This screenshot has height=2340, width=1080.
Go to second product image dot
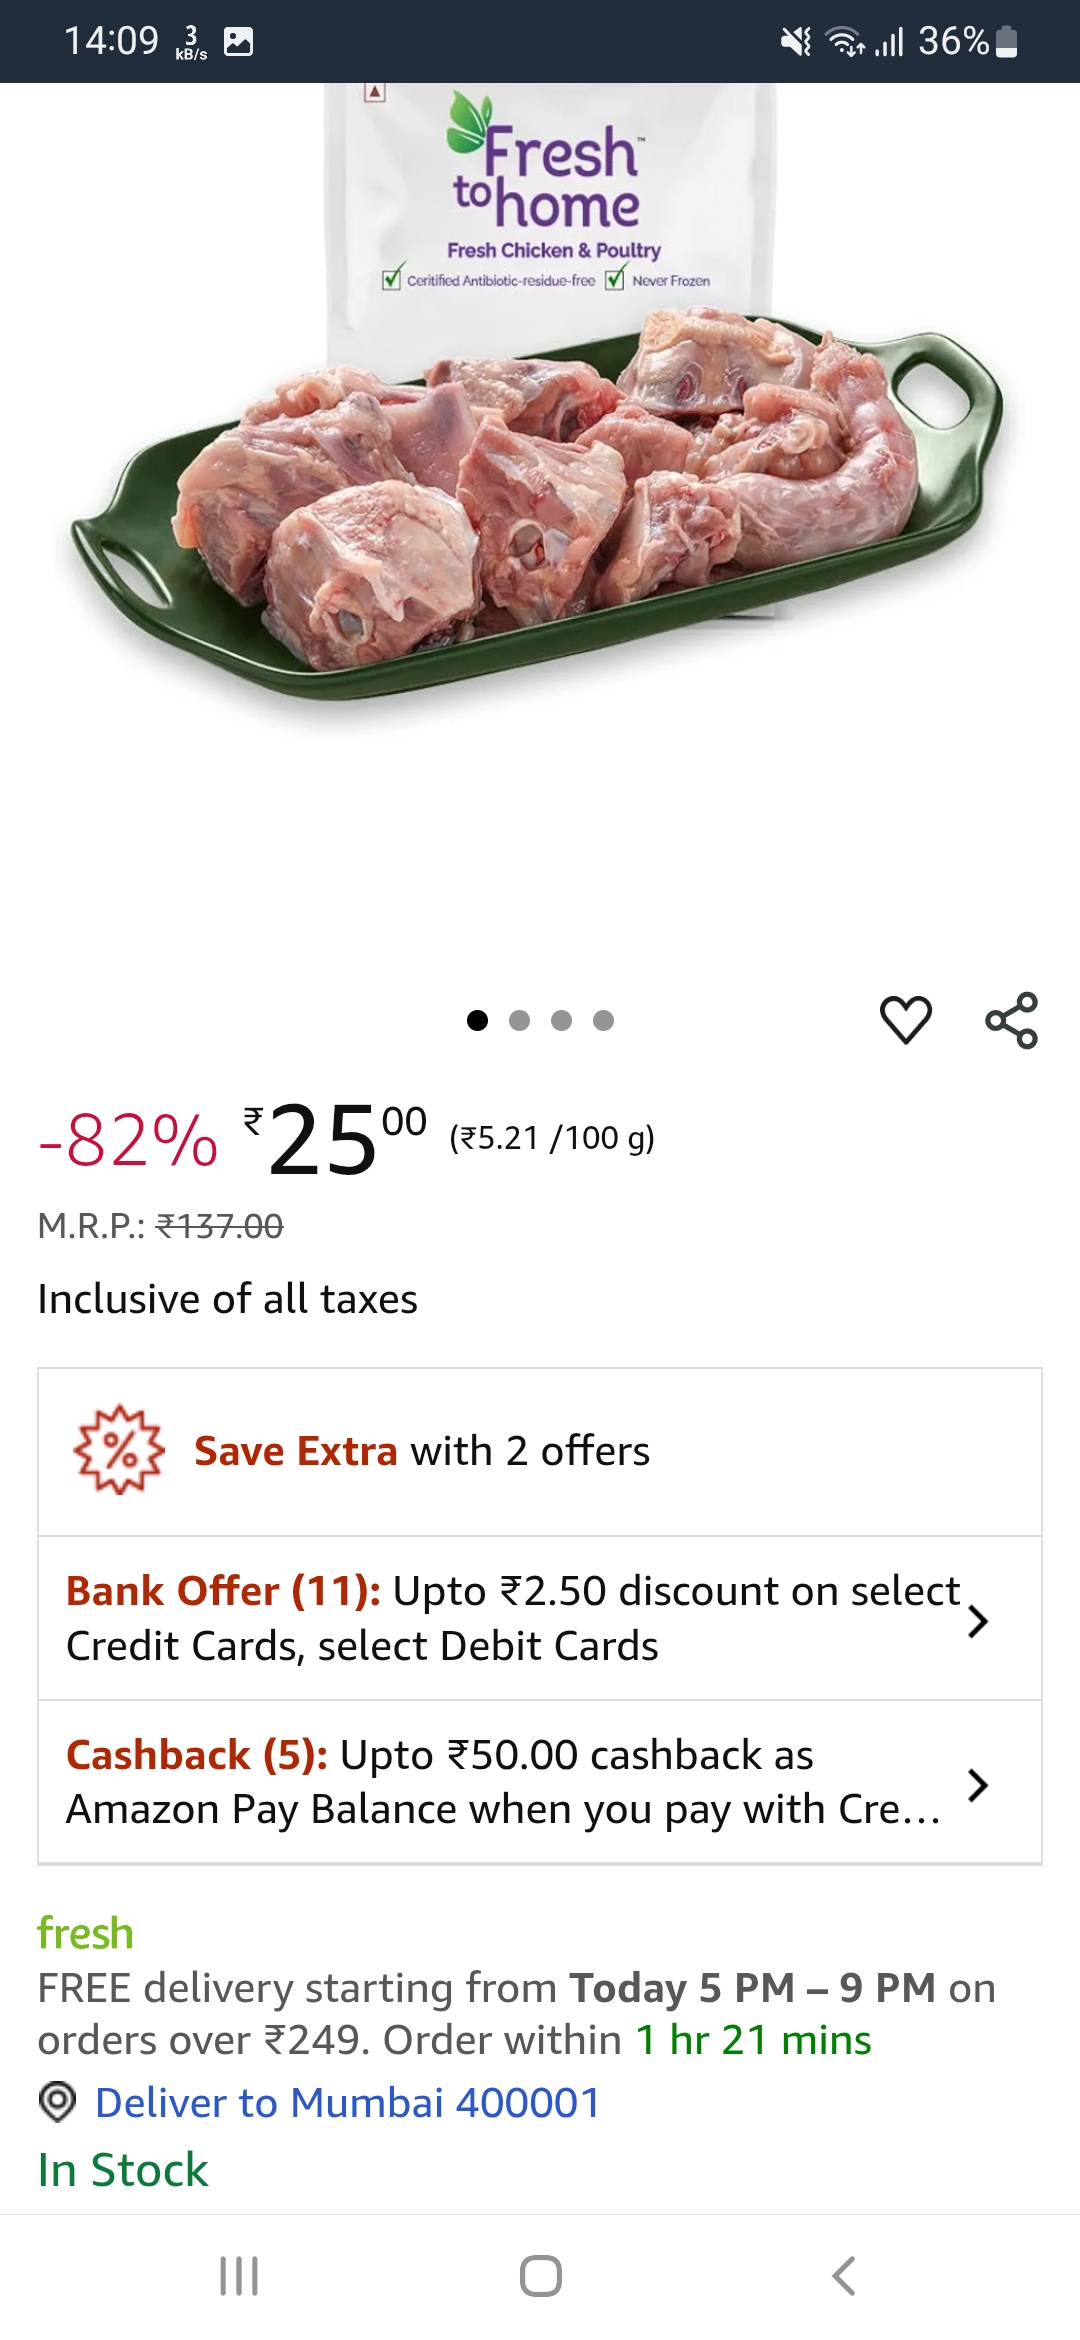point(519,1020)
